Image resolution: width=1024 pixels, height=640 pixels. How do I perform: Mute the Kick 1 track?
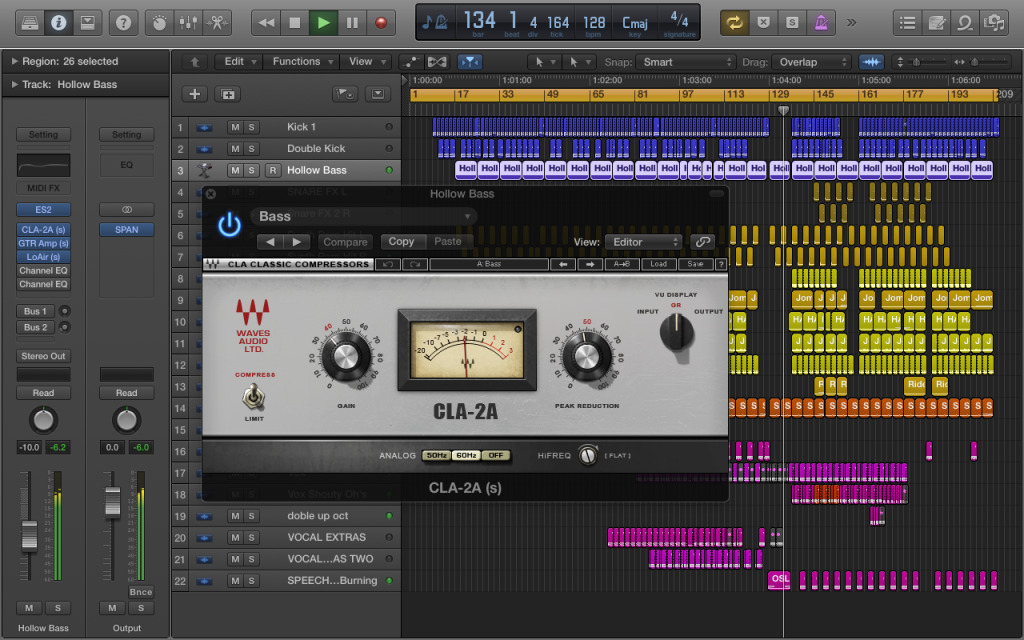click(x=235, y=127)
